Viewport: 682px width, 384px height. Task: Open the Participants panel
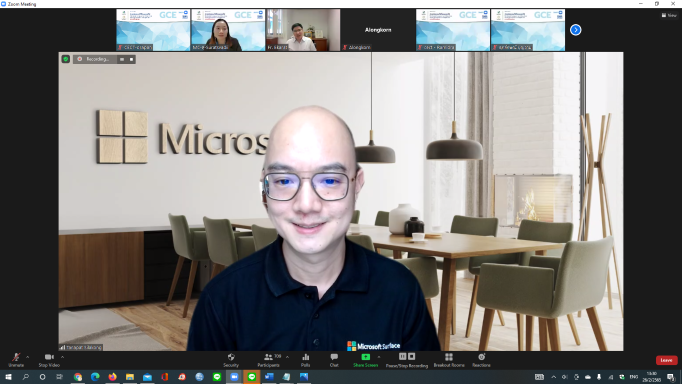268,360
